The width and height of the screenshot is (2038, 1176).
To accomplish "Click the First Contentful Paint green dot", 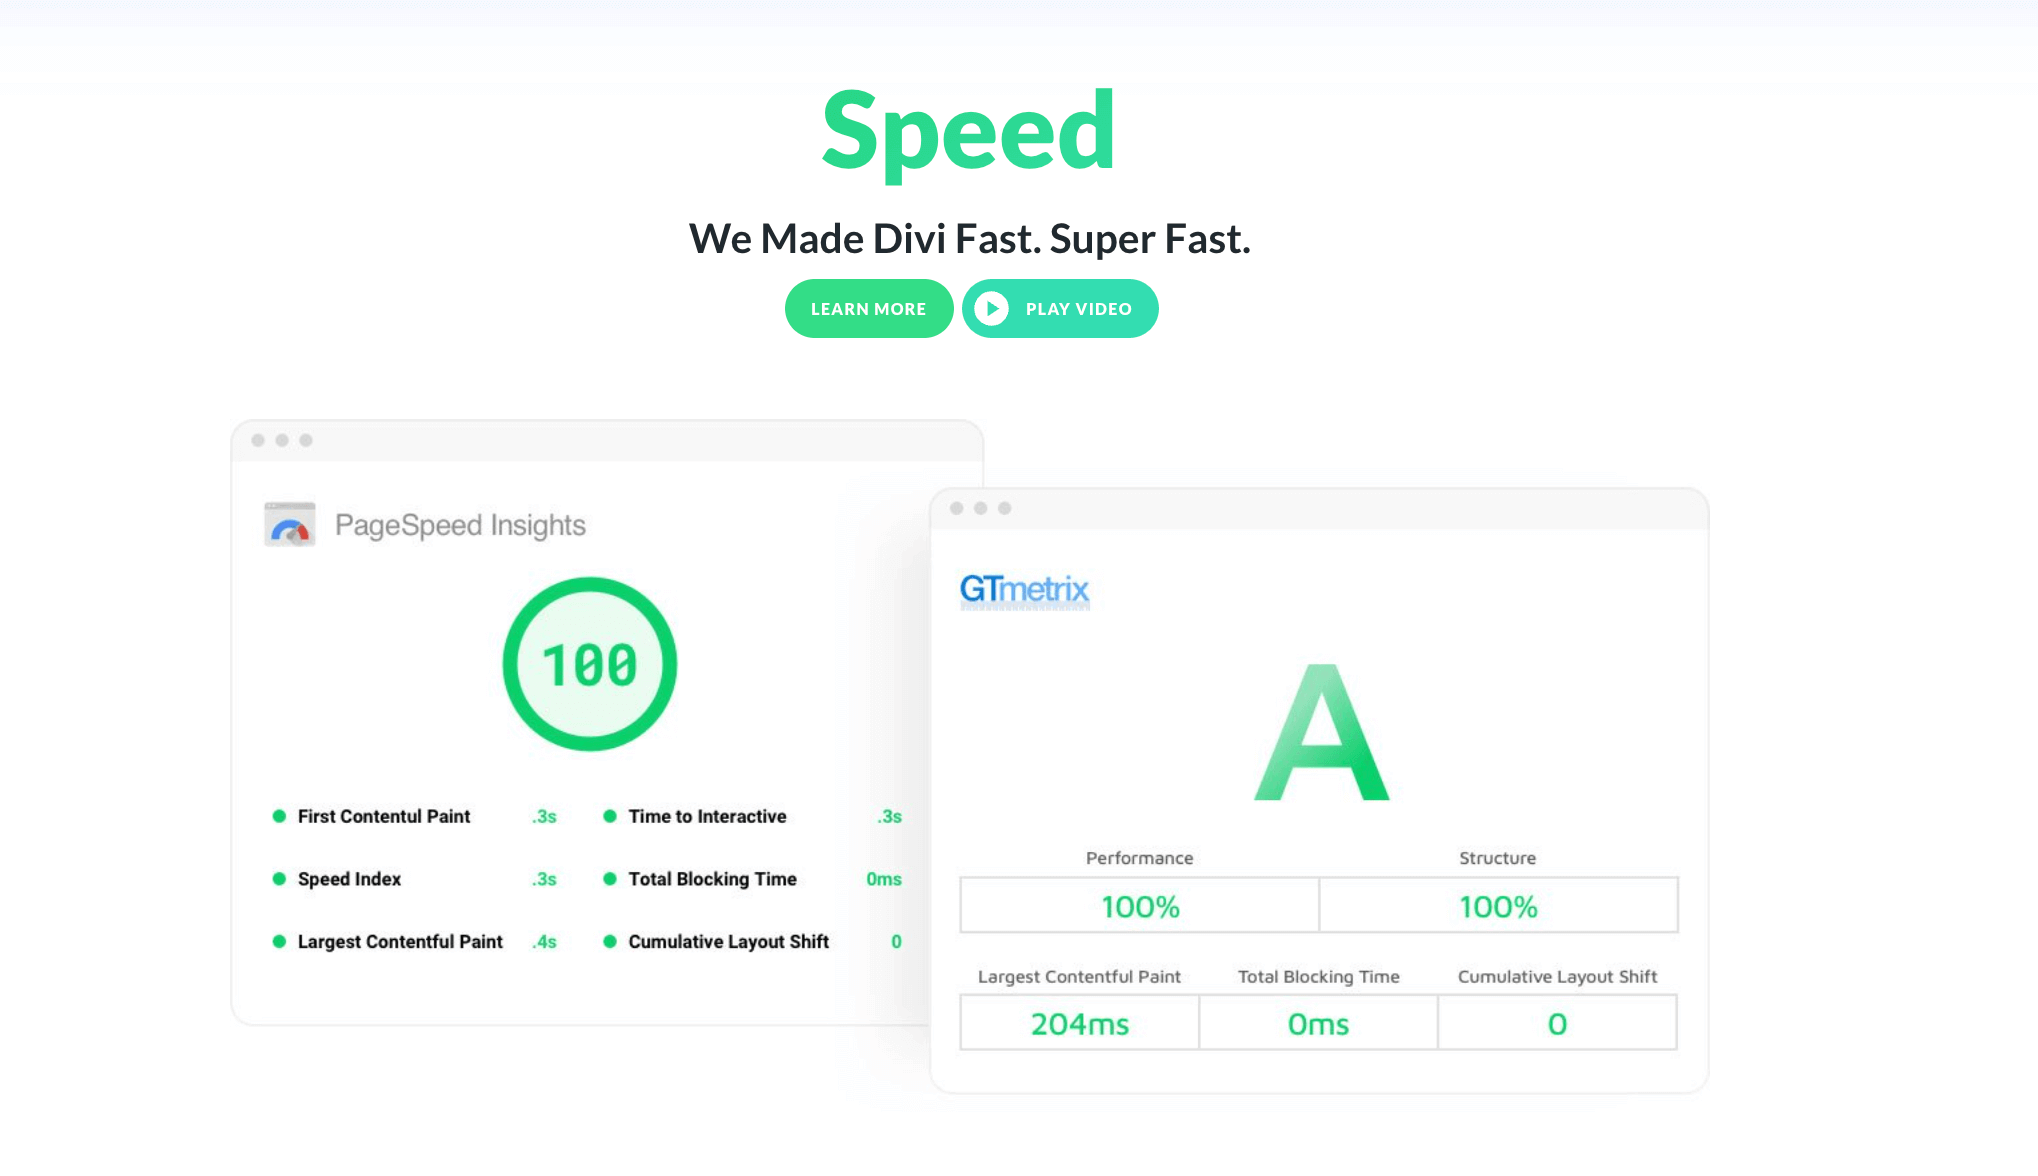I will (x=277, y=815).
